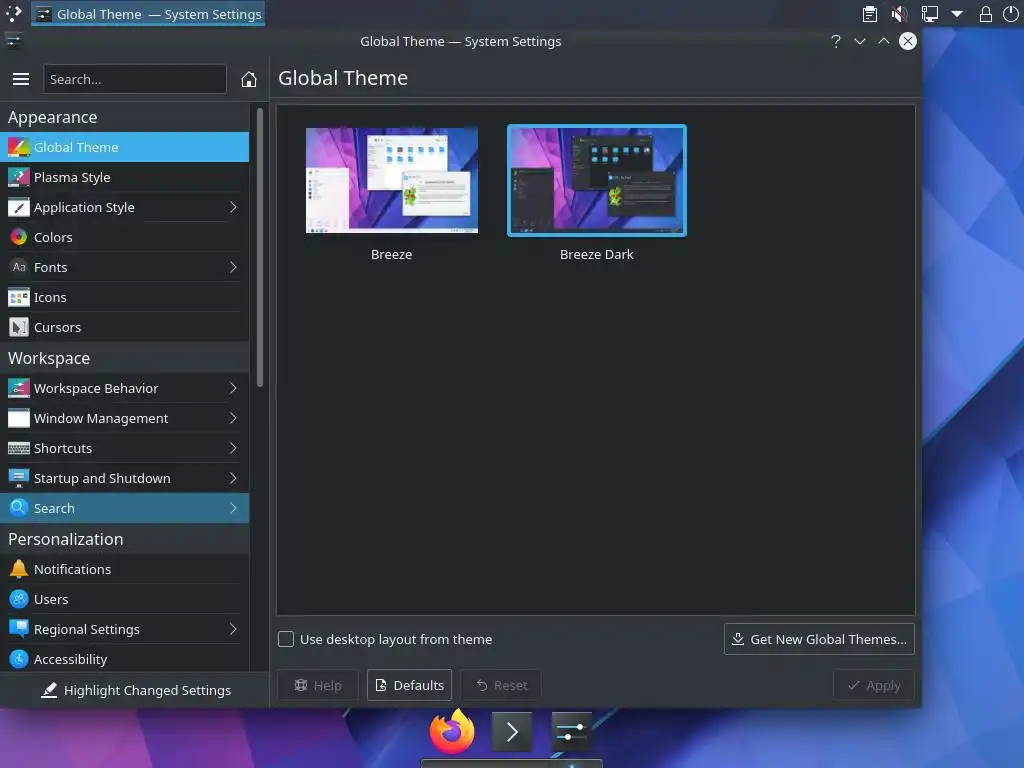
Task: Click the Window Management icon
Action: (x=18, y=419)
